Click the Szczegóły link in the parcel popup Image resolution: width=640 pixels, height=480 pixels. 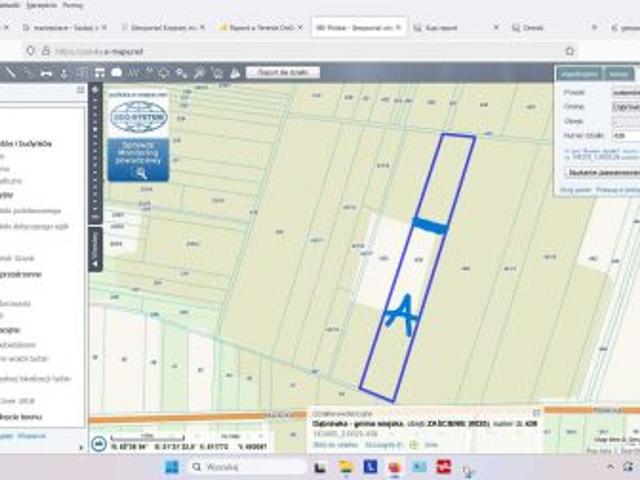(383, 444)
